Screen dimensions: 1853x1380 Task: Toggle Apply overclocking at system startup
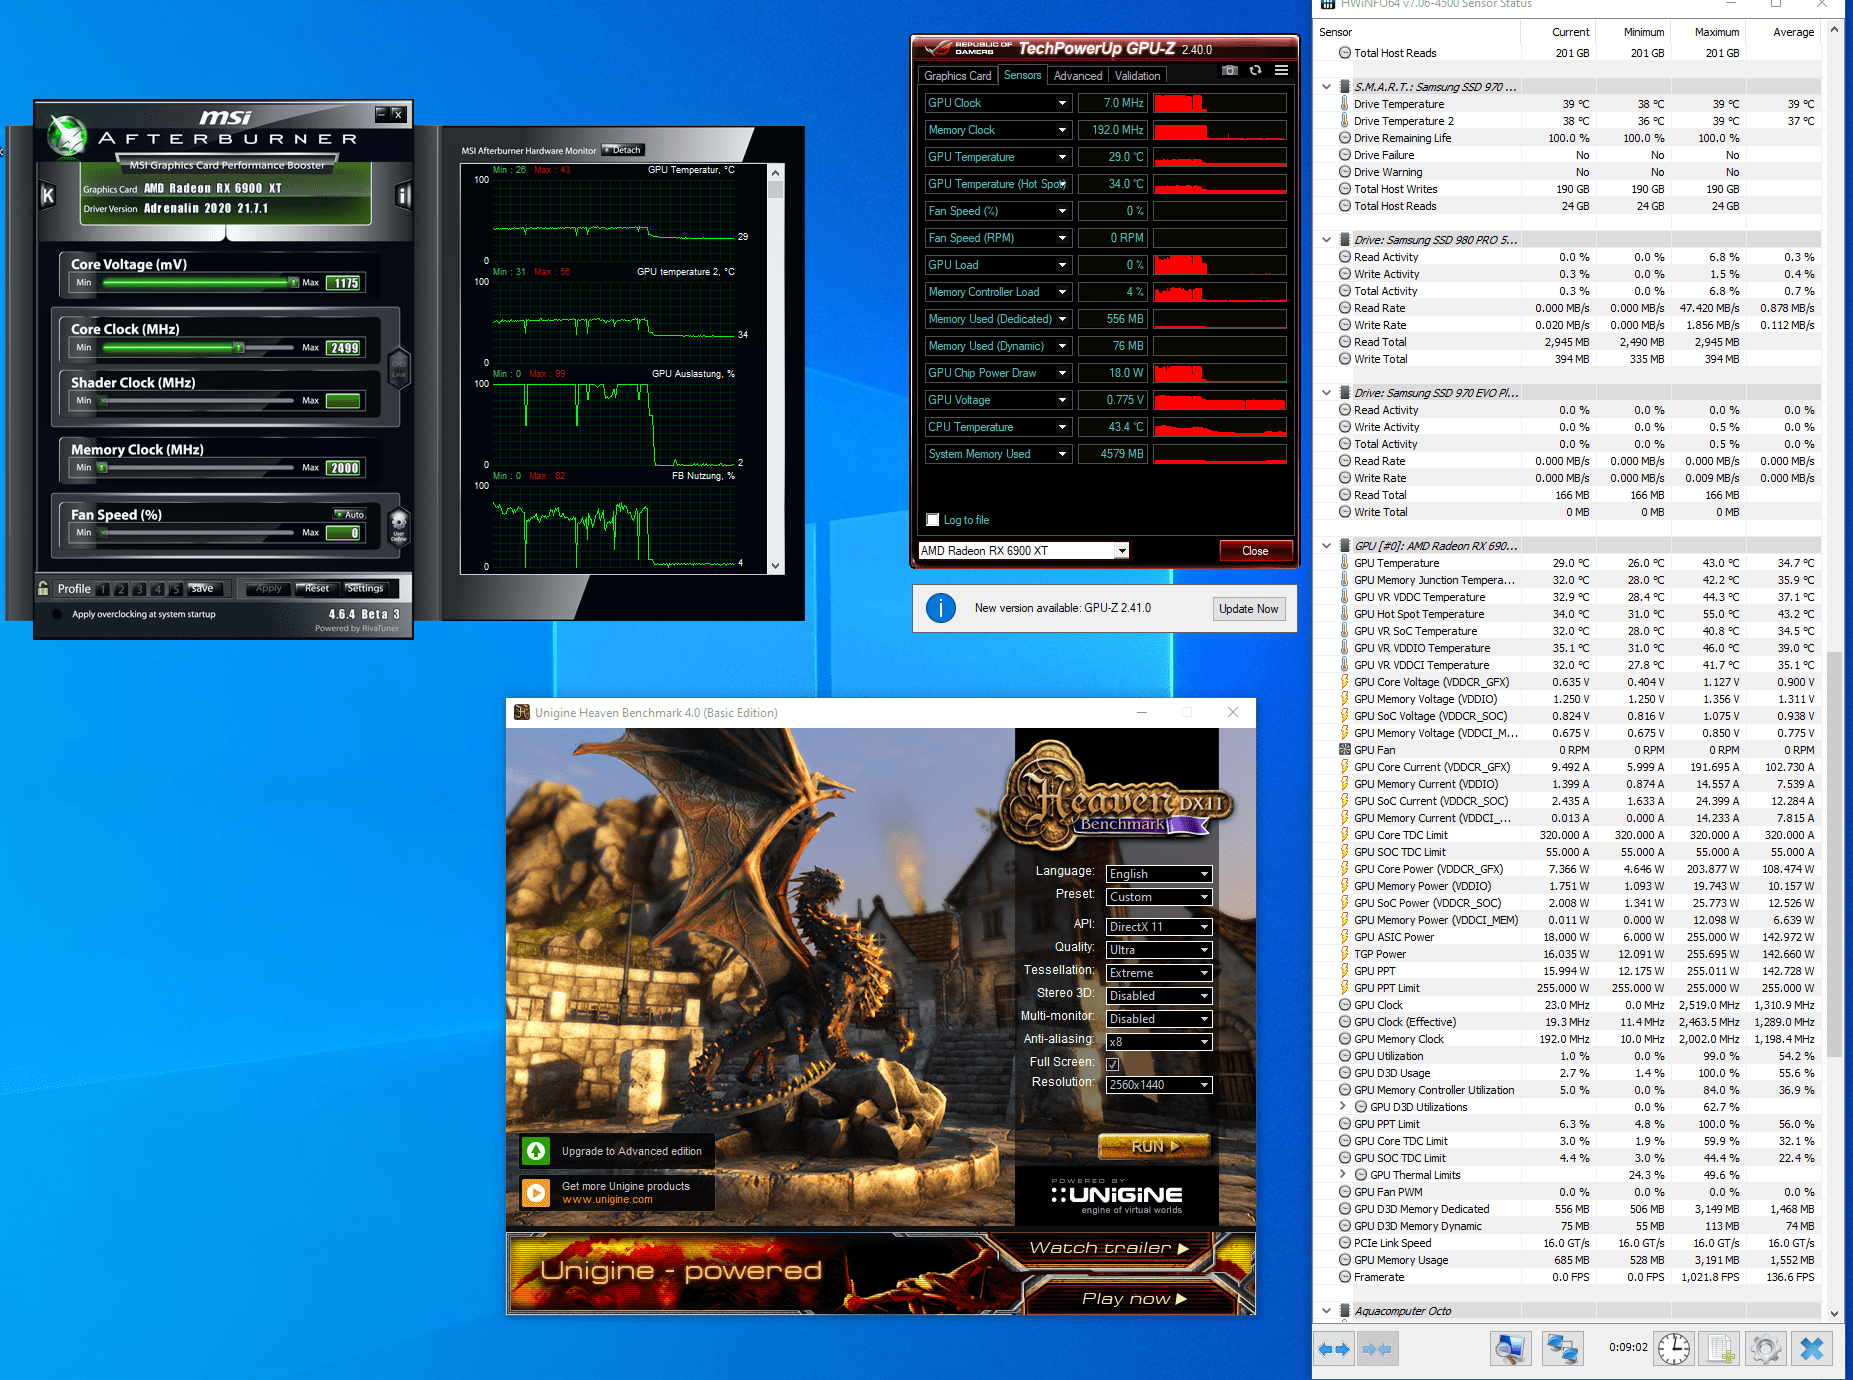point(57,614)
